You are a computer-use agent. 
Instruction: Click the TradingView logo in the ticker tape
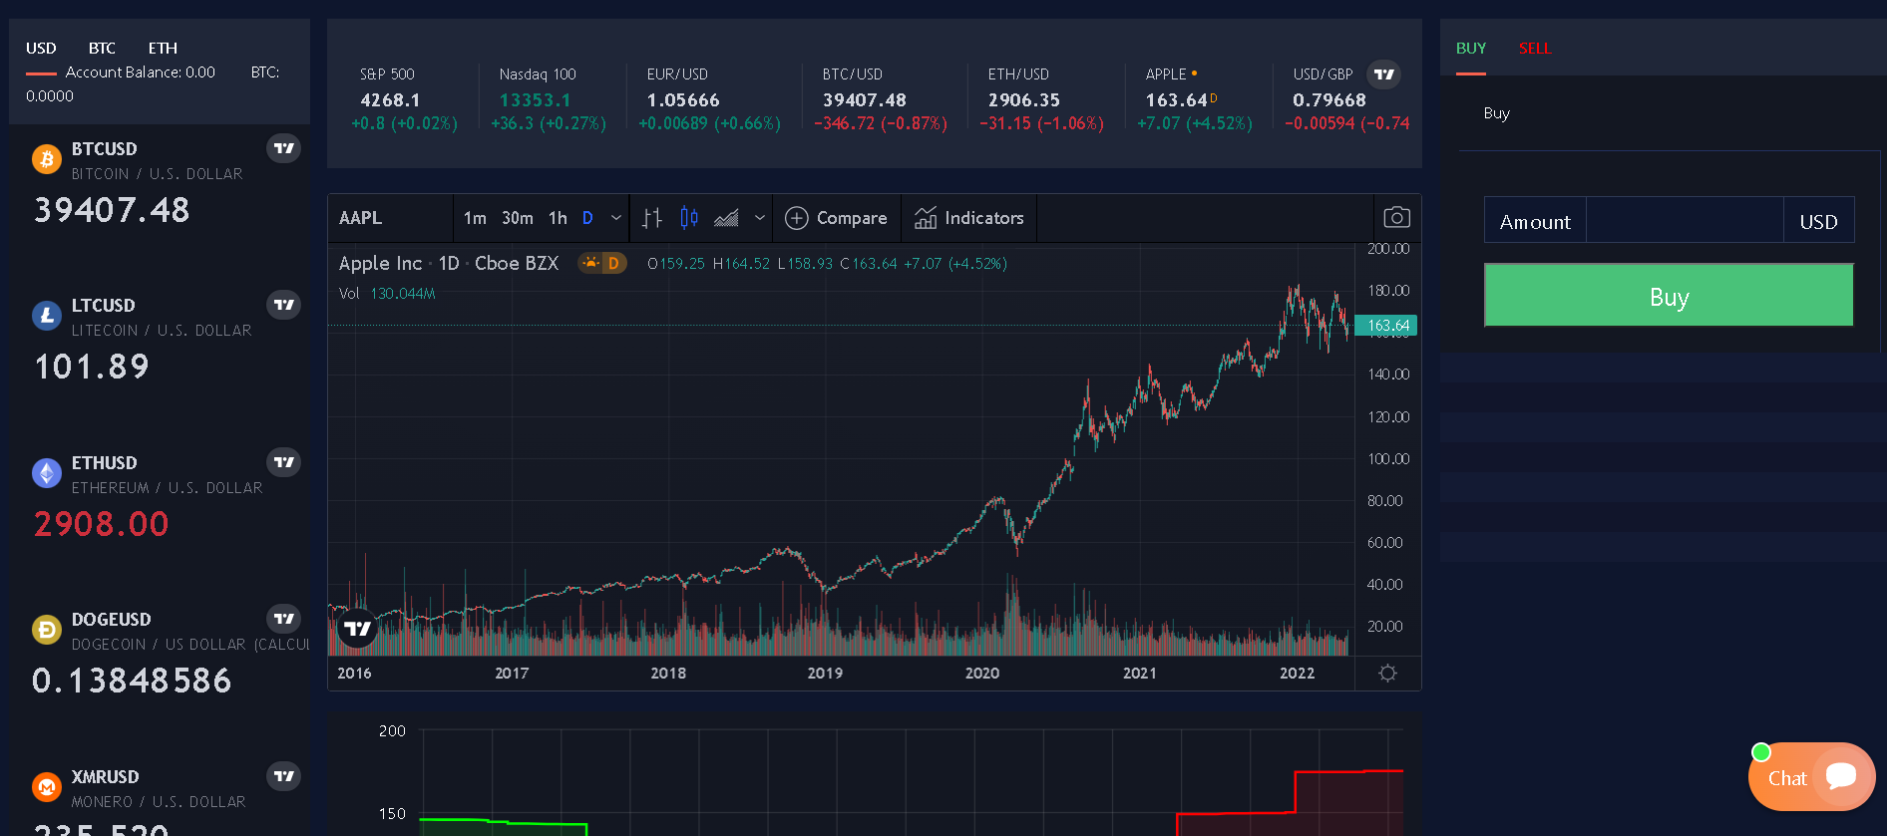tap(1384, 74)
